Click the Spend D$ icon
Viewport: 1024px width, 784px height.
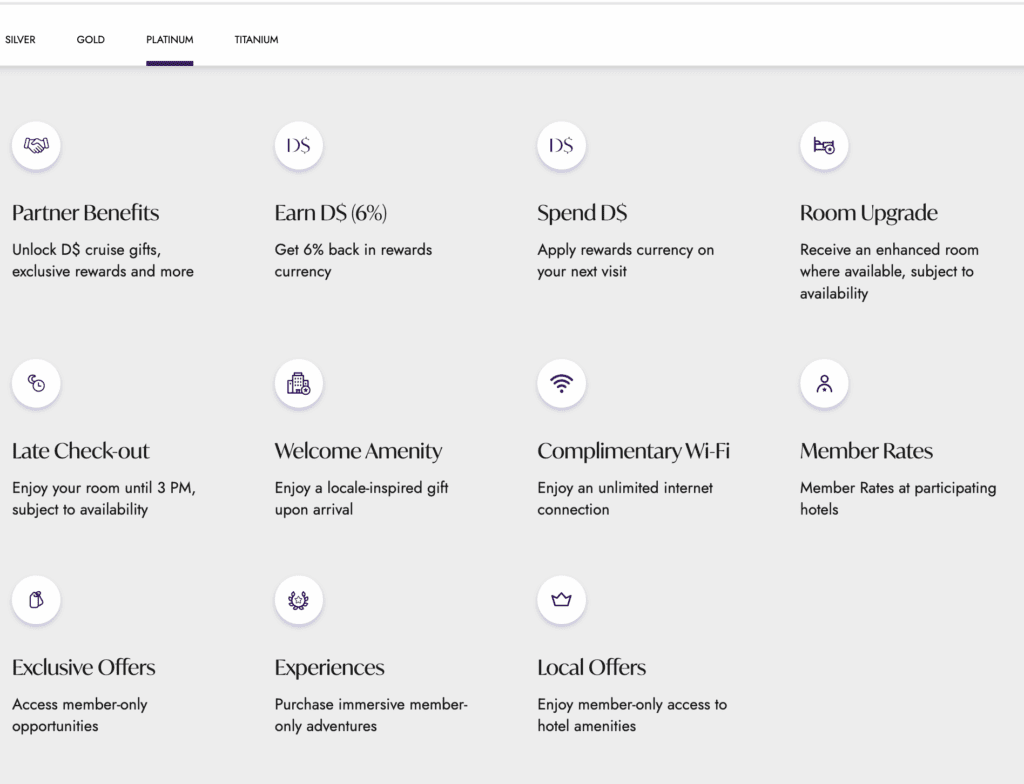(x=561, y=145)
